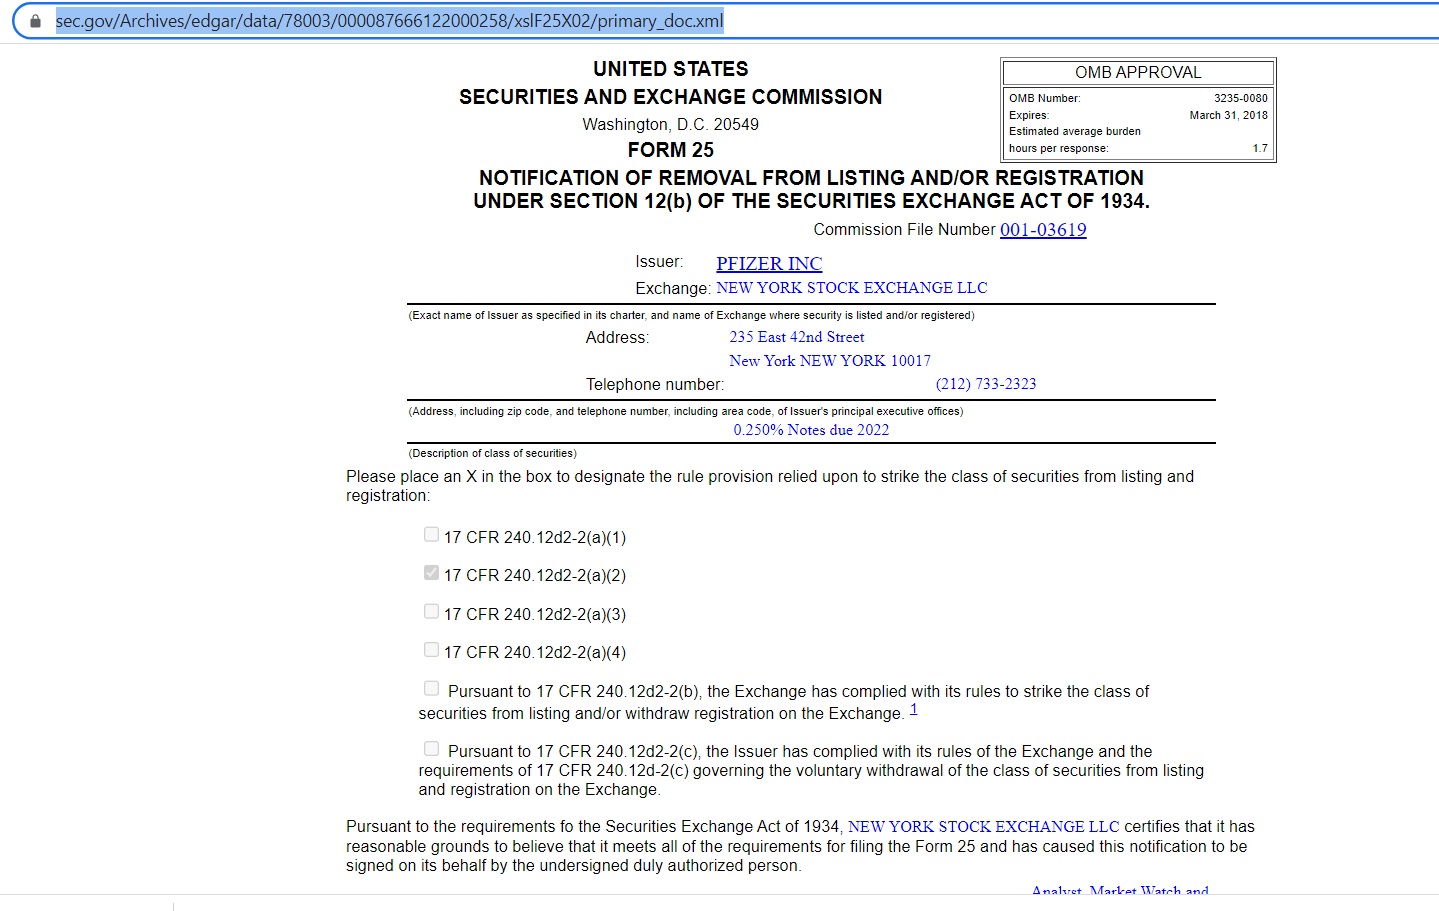Screen dimensions: 1439x911
Task: Click the FORM 25 heading
Action: pyautogui.click(x=671, y=150)
